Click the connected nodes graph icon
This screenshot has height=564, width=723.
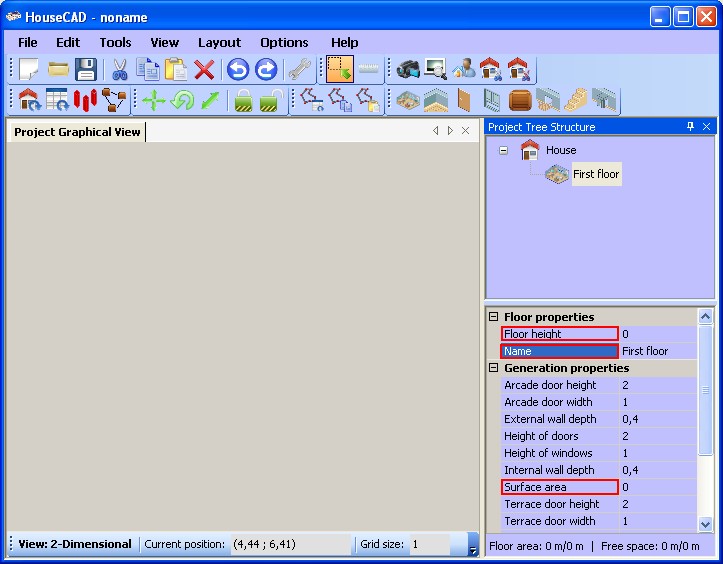point(113,100)
